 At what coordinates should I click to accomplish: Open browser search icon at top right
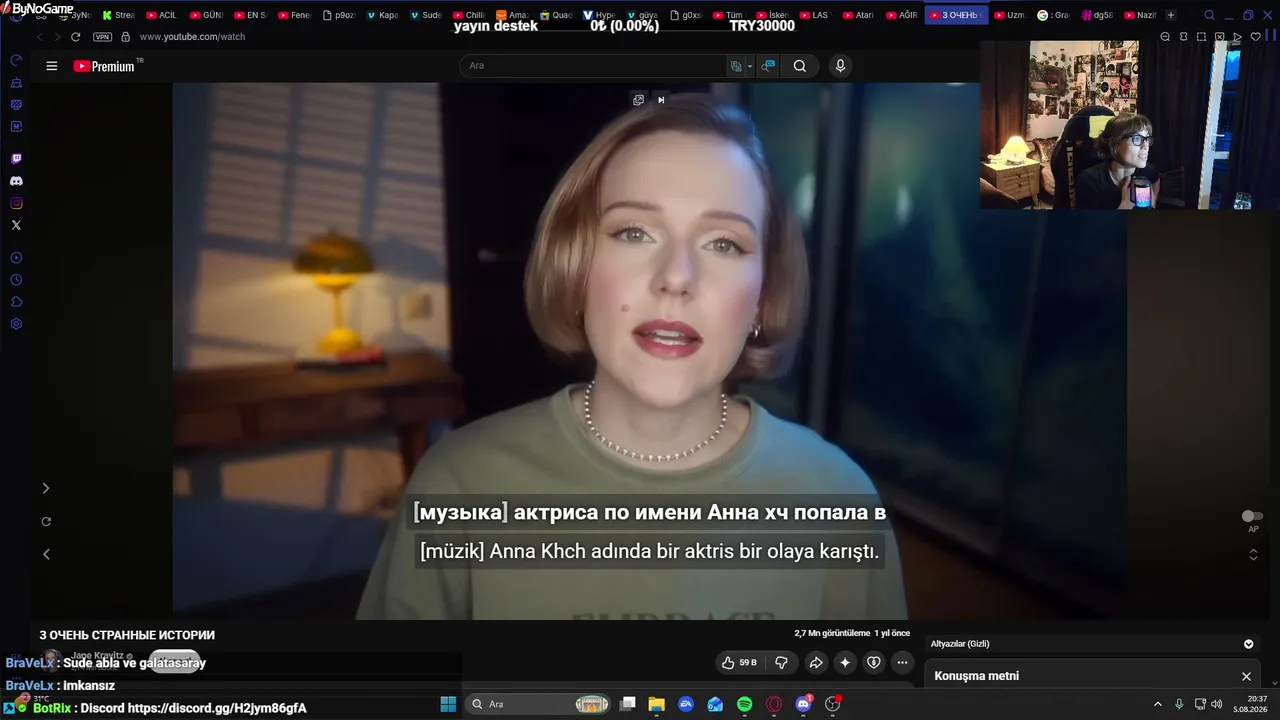1209,15
